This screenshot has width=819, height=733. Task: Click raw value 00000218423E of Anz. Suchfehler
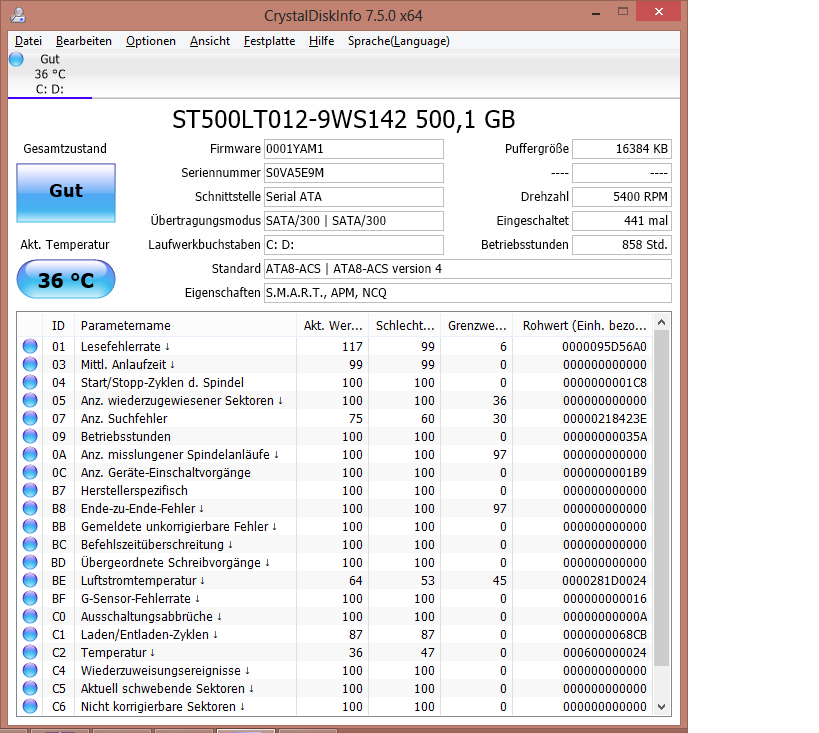click(604, 418)
